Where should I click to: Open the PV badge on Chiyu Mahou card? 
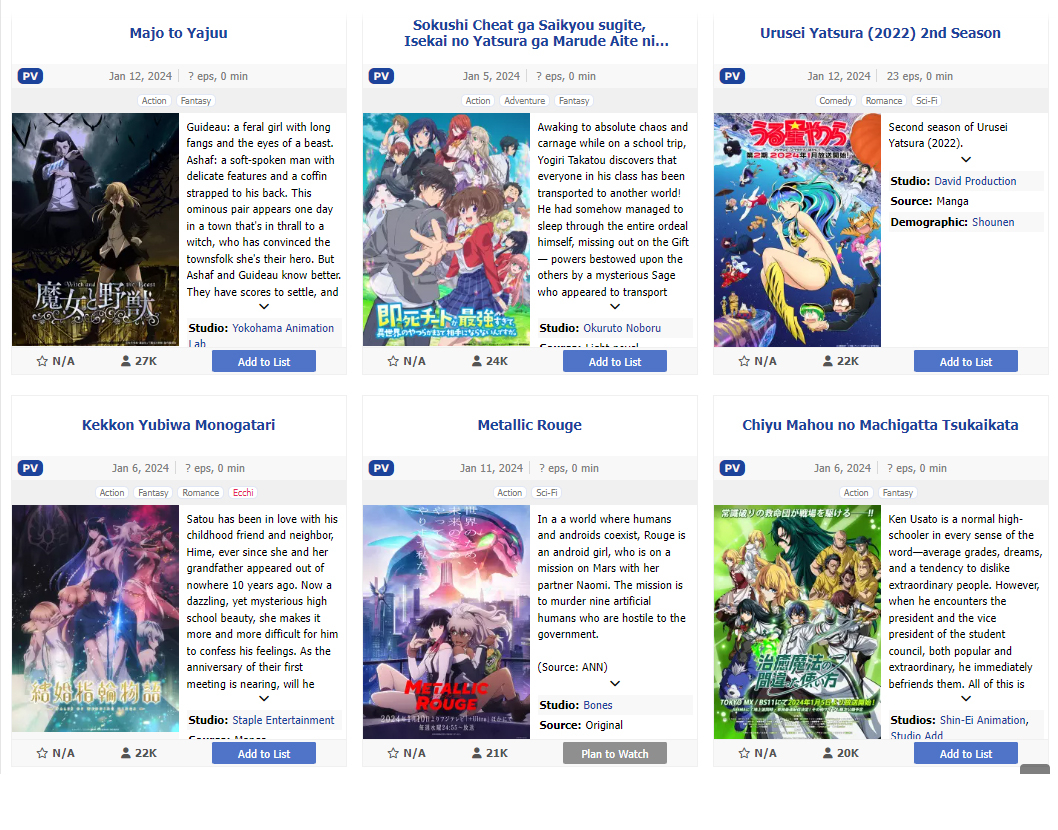coord(732,468)
